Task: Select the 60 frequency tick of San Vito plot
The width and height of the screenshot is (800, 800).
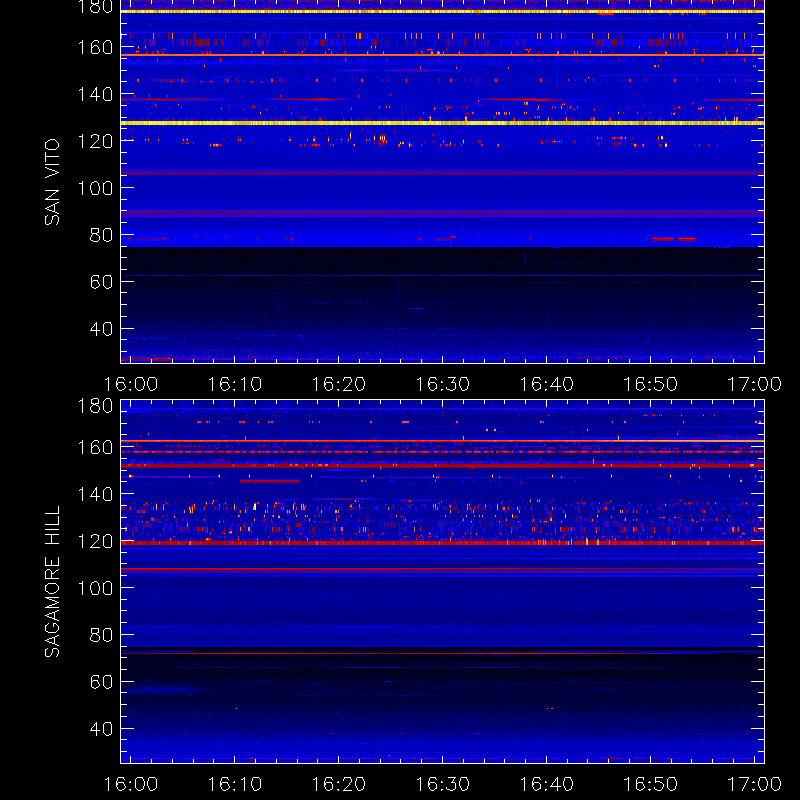Action: click(x=101, y=282)
